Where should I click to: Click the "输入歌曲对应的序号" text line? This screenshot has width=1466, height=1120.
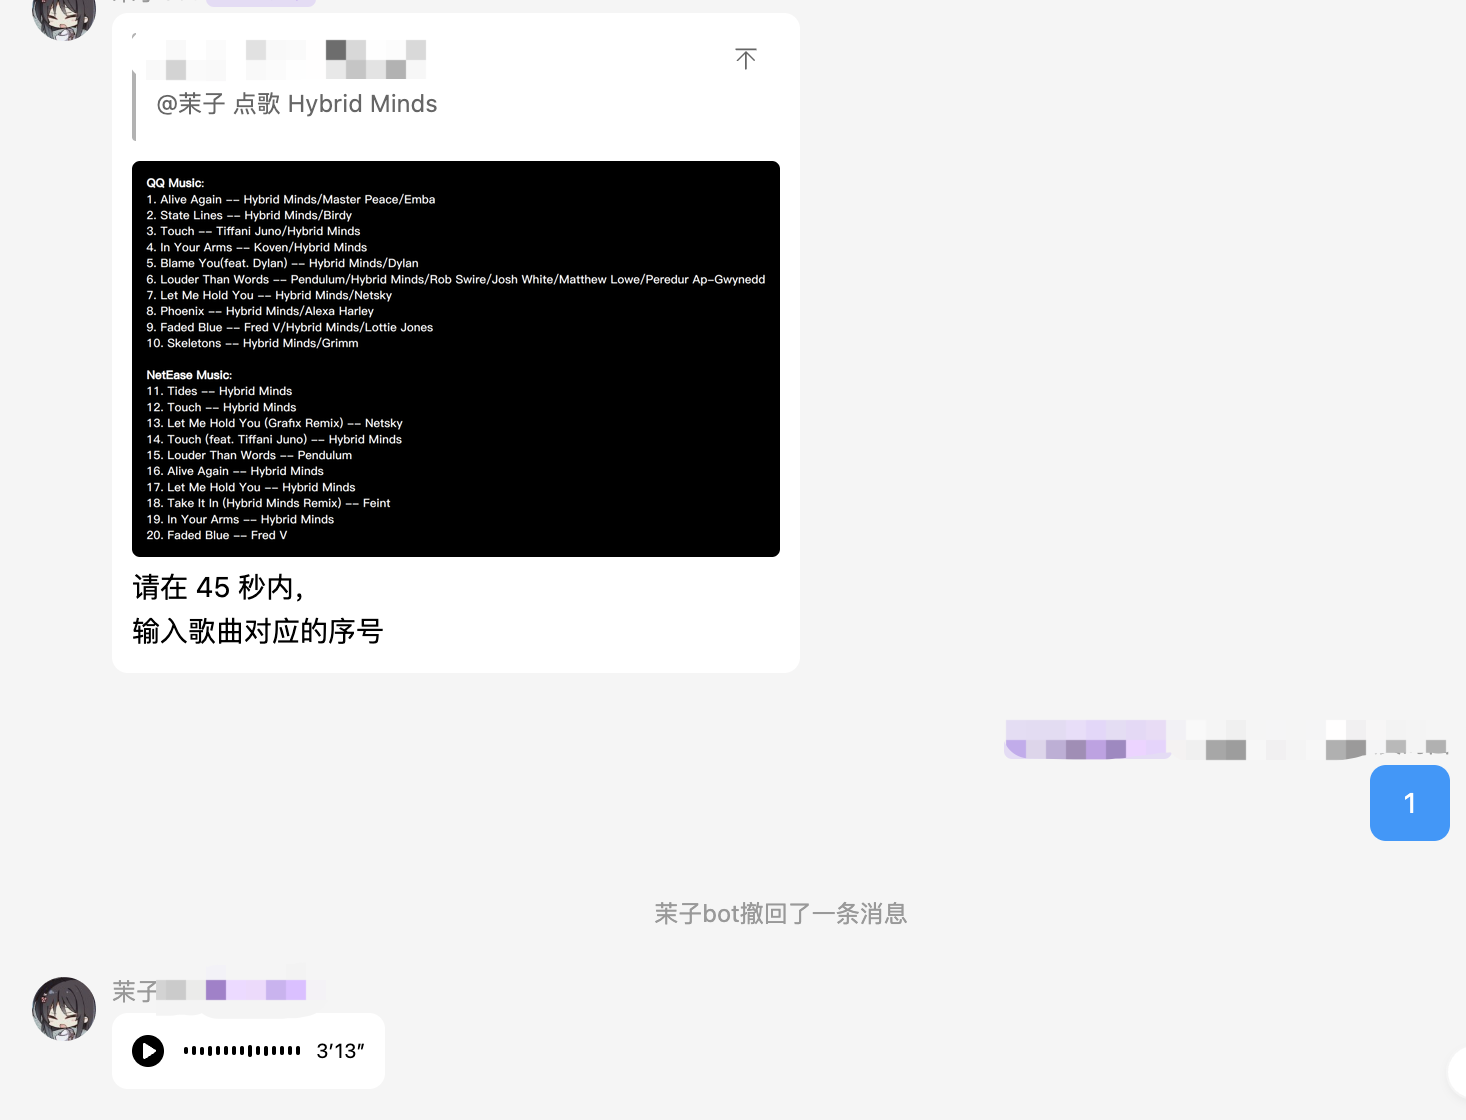coord(258,631)
